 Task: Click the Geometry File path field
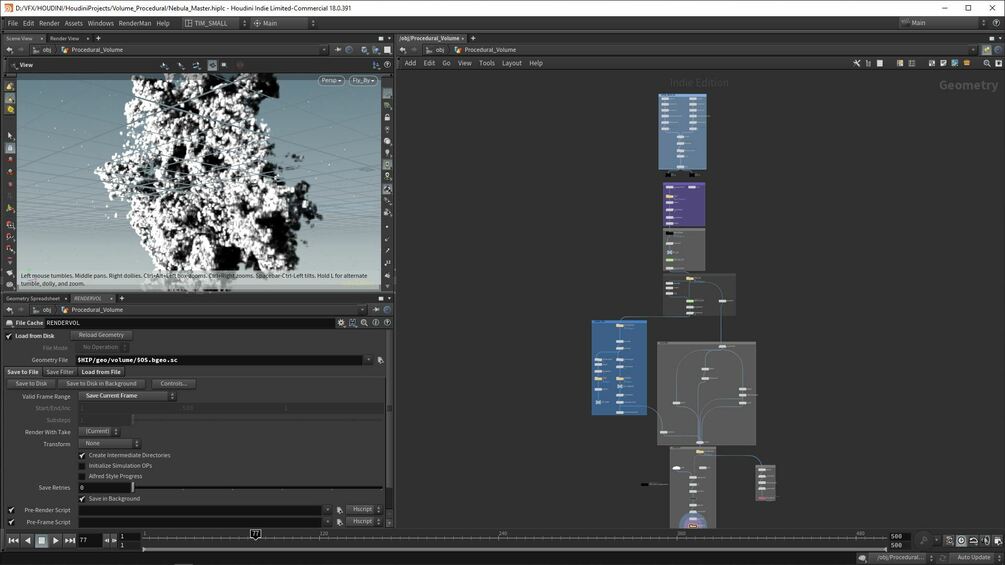[219, 360]
